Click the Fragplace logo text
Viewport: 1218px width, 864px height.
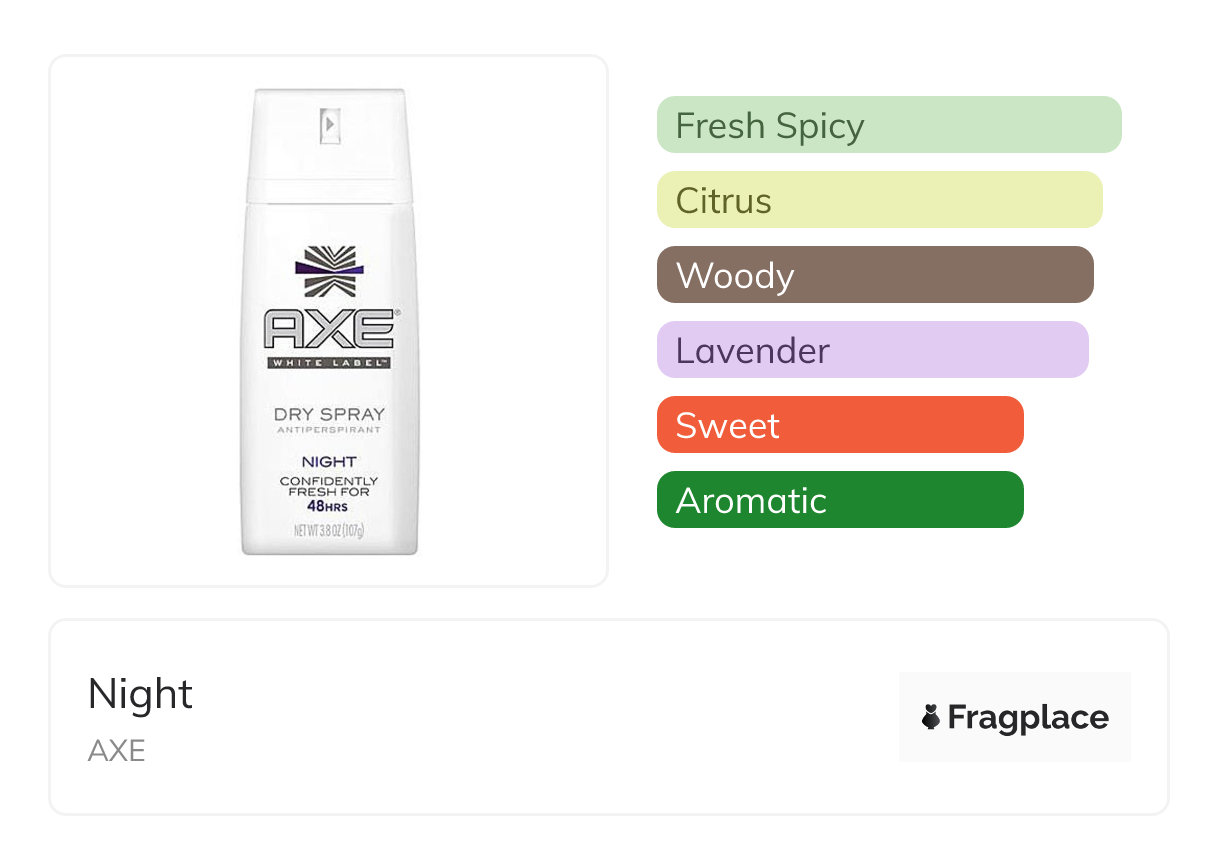tap(1027, 717)
